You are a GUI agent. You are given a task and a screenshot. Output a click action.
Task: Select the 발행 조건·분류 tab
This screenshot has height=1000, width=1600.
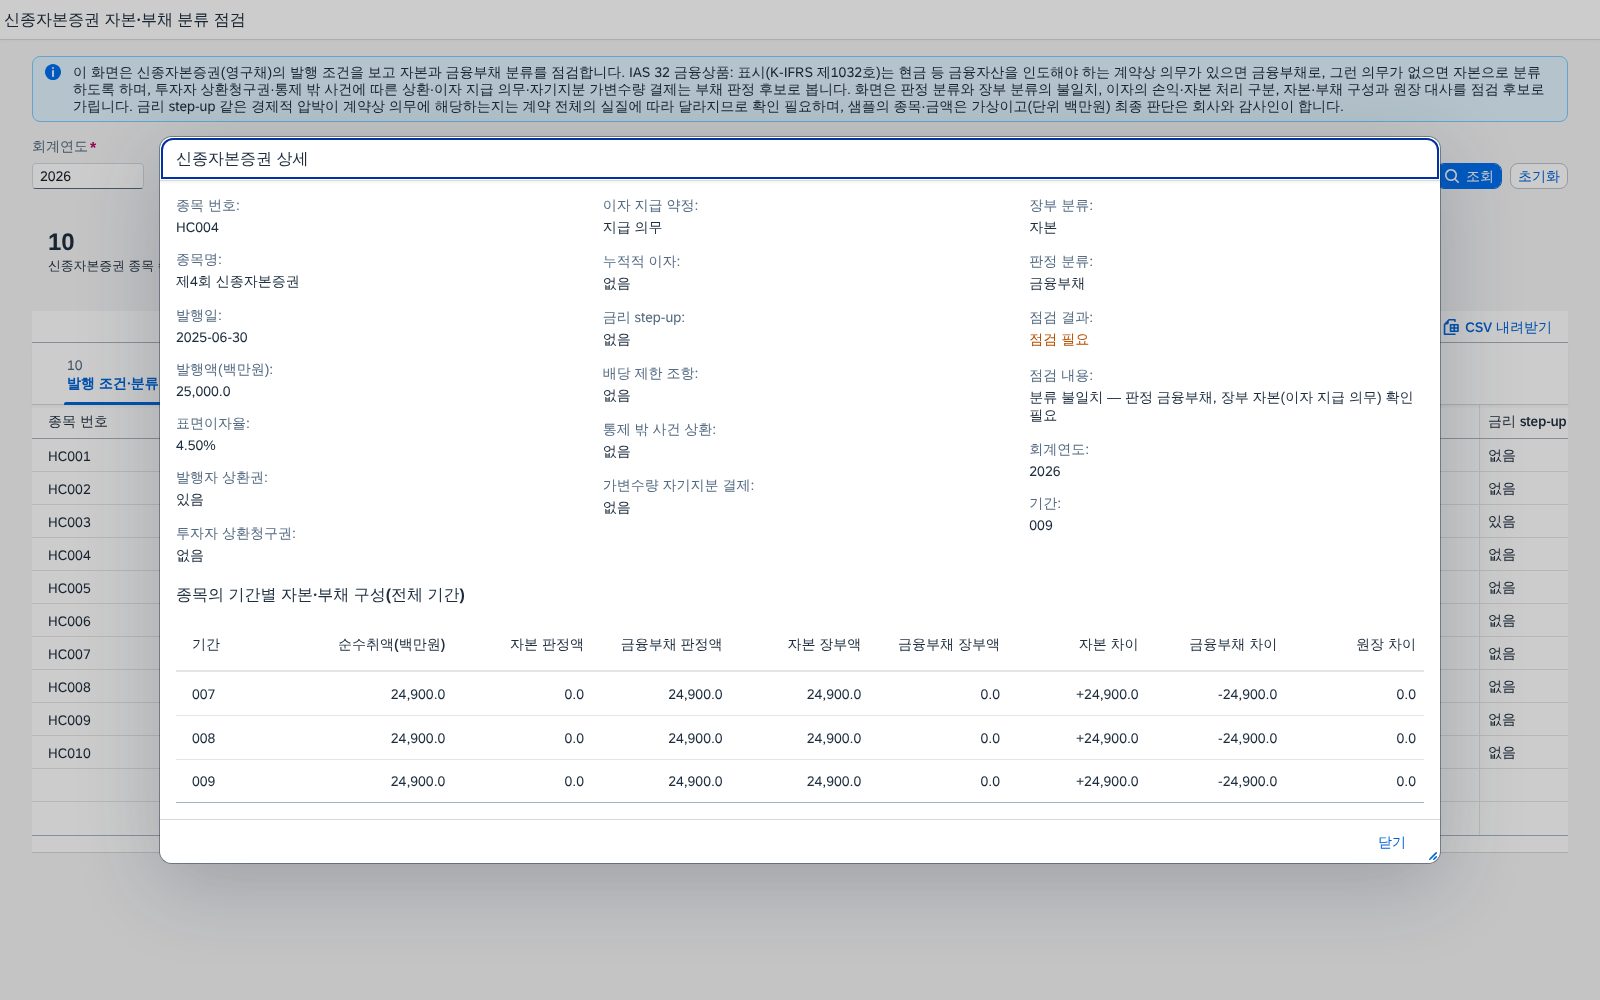point(112,375)
